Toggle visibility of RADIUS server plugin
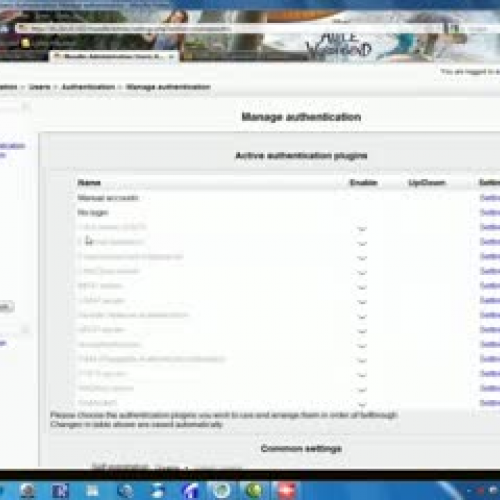The height and width of the screenshot is (500, 500). tap(362, 390)
